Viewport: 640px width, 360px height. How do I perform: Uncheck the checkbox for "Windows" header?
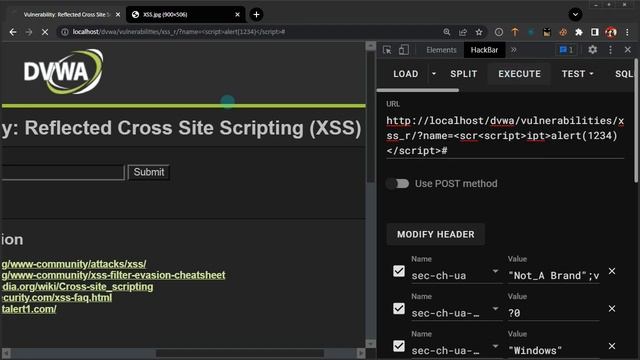pos(399,346)
